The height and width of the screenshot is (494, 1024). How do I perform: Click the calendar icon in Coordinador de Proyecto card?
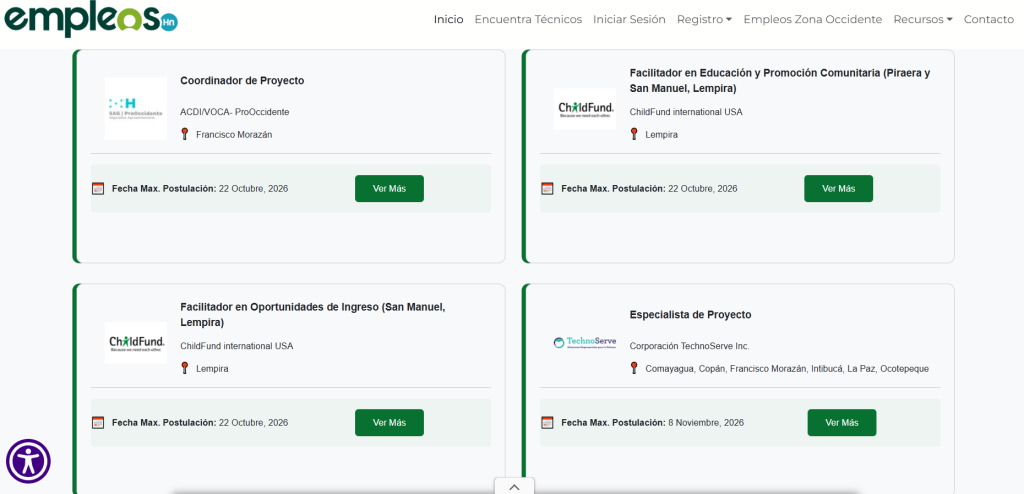[x=98, y=189]
